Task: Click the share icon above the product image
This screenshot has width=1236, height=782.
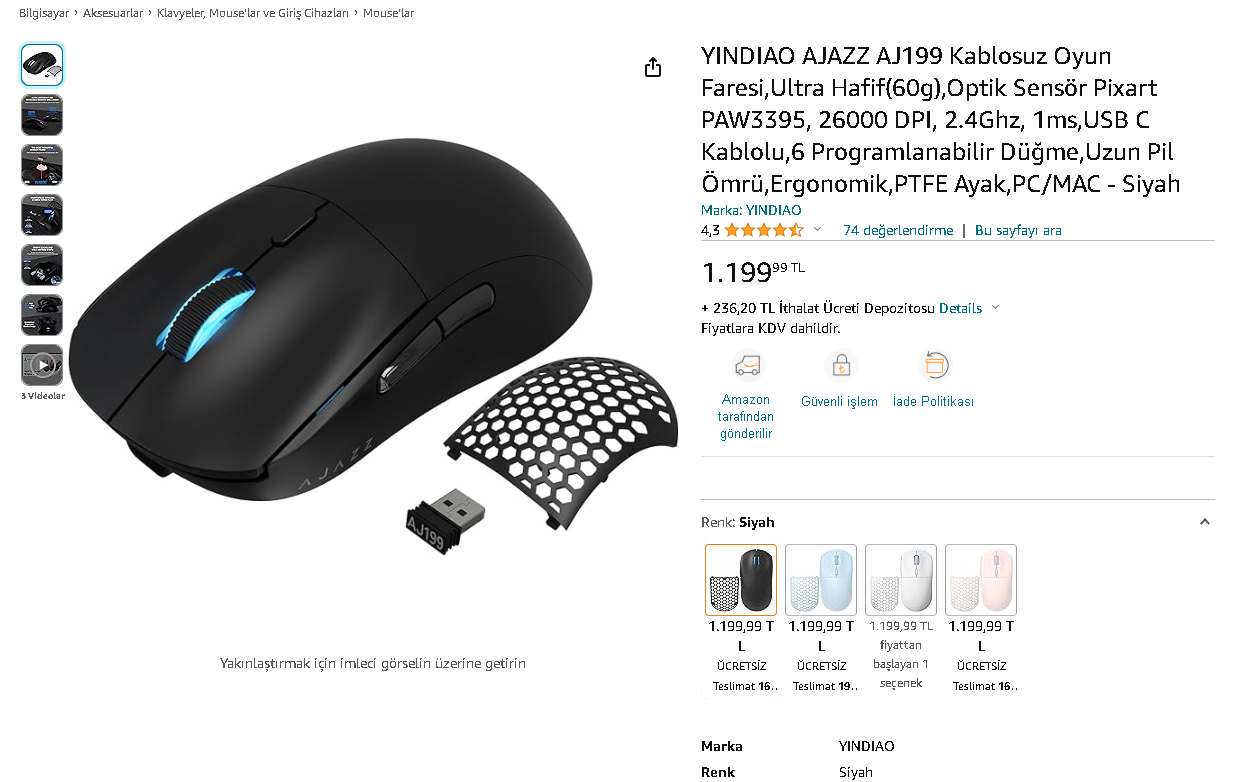Action: [x=653, y=67]
